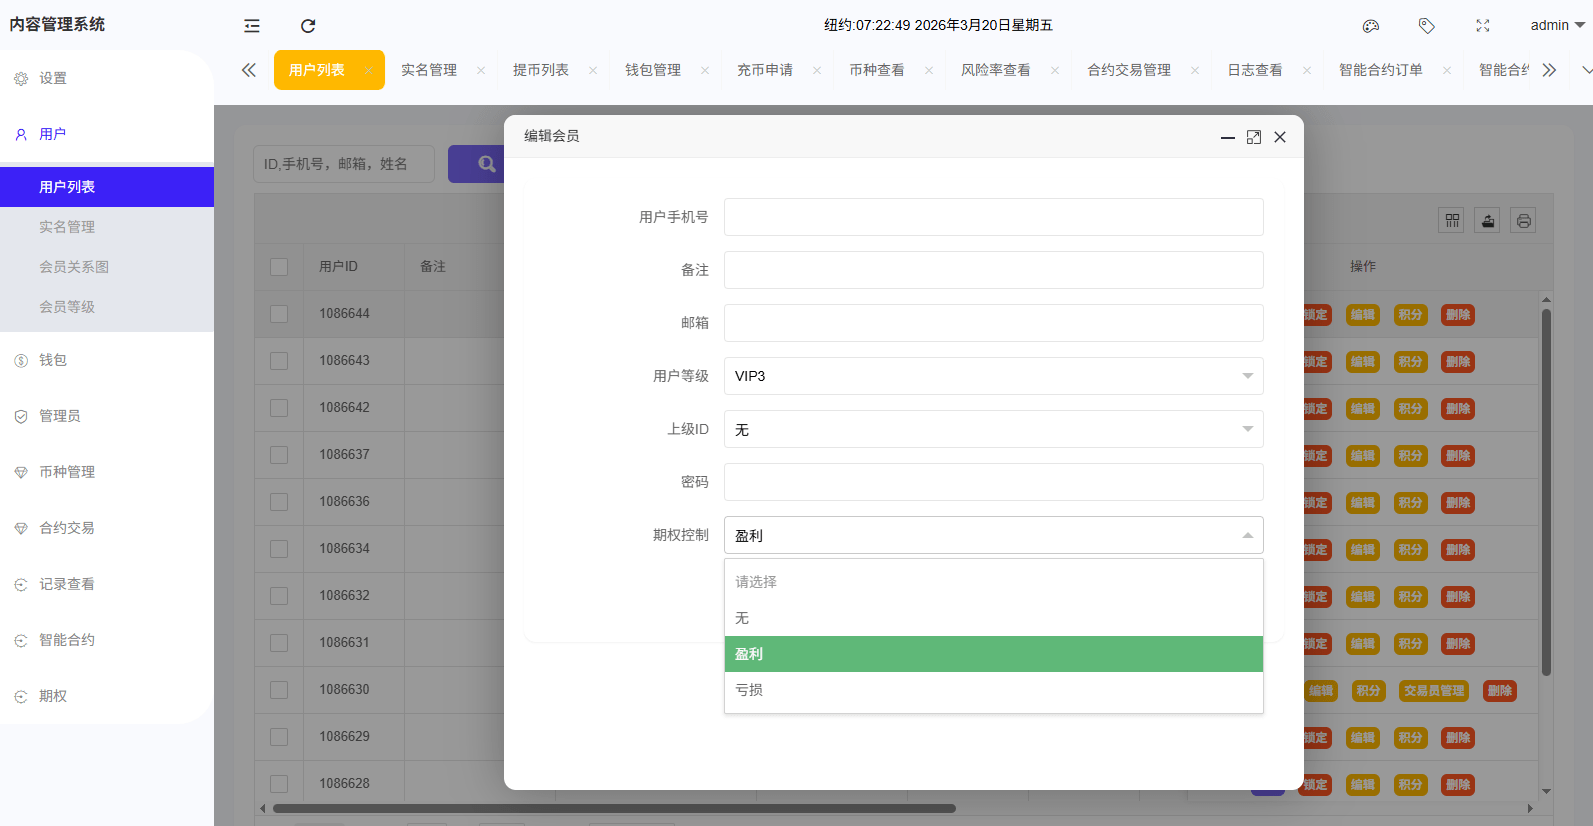Expand the 上级ID dropdown
Image resolution: width=1593 pixels, height=826 pixels.
pos(993,429)
